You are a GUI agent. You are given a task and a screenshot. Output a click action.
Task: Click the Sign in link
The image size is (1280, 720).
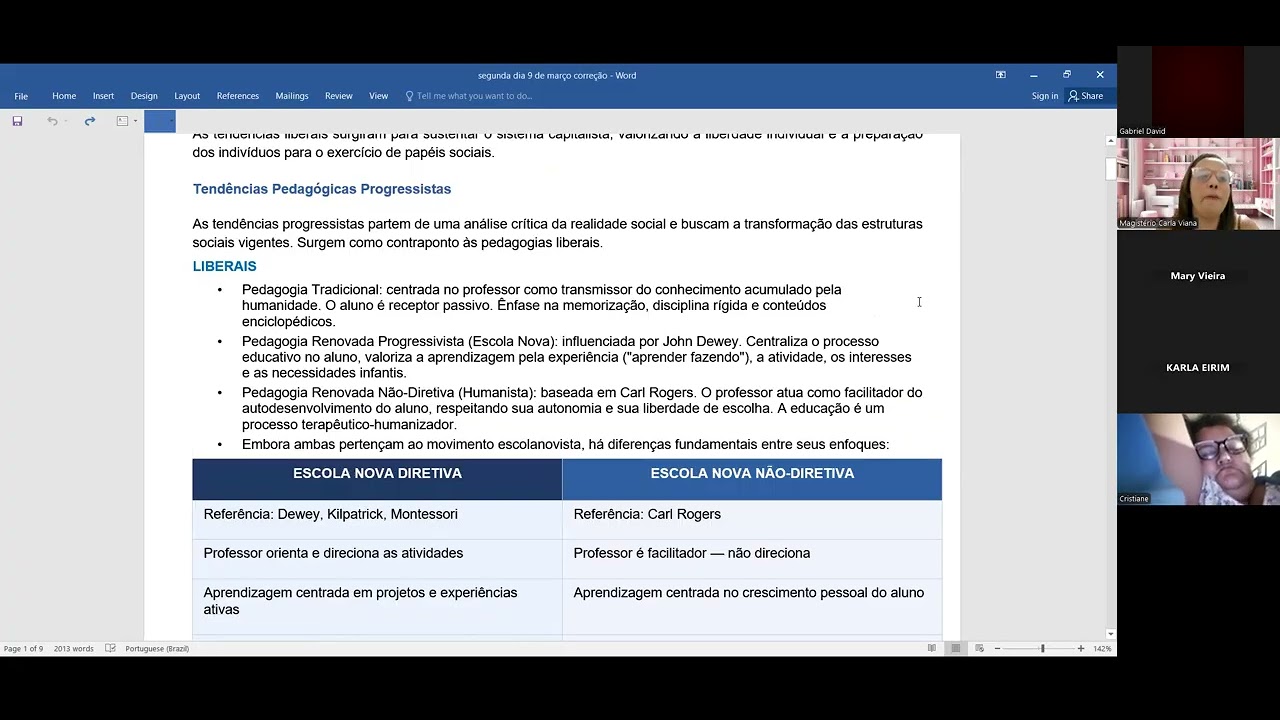tap(1045, 96)
